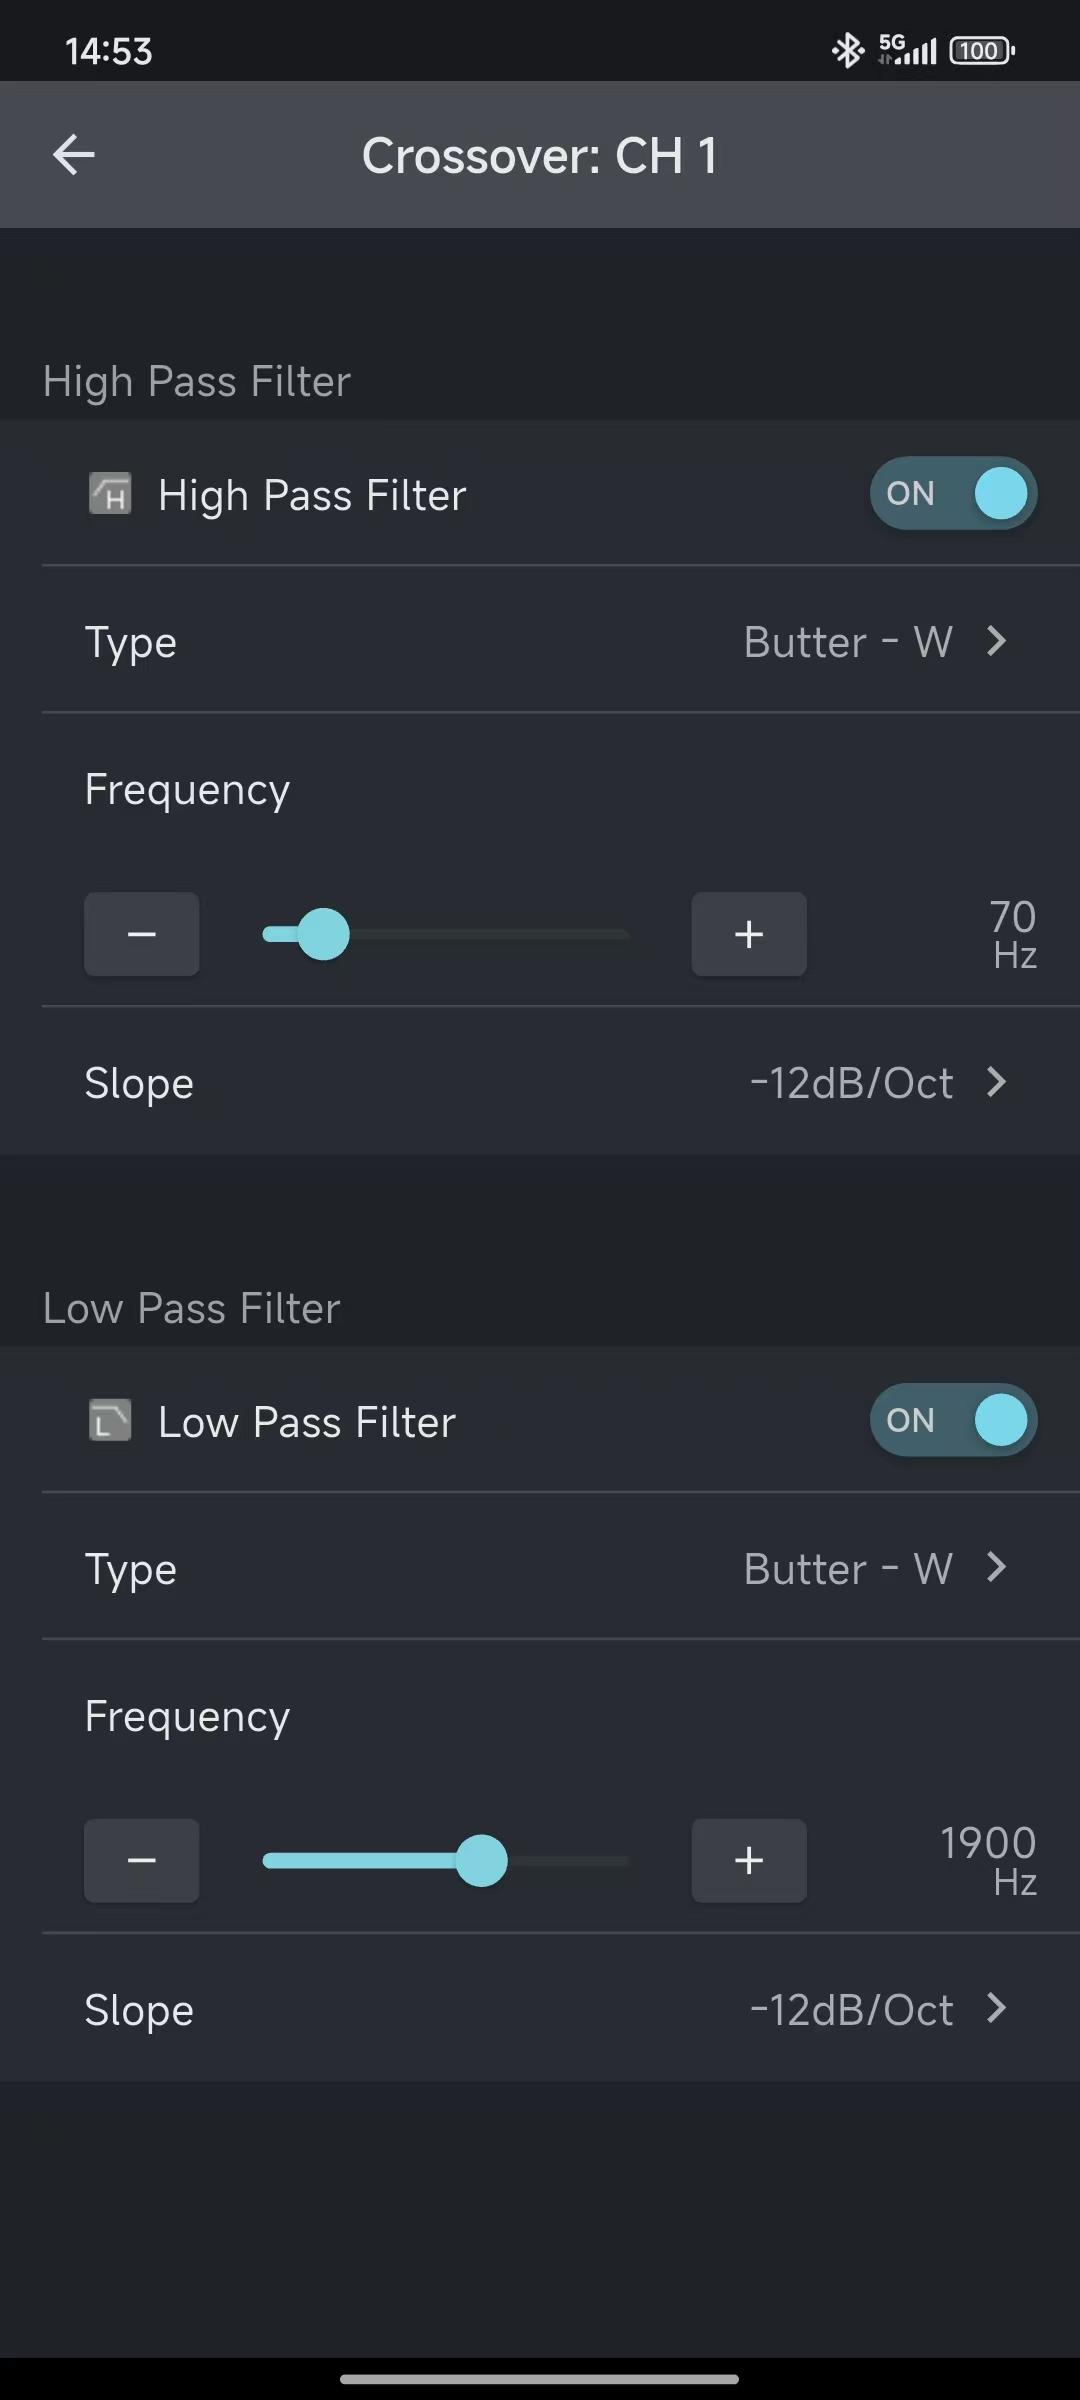Image resolution: width=1080 pixels, height=2400 pixels.
Task: Change low pass Slope -12dB/Oct setting
Action: tap(878, 2010)
